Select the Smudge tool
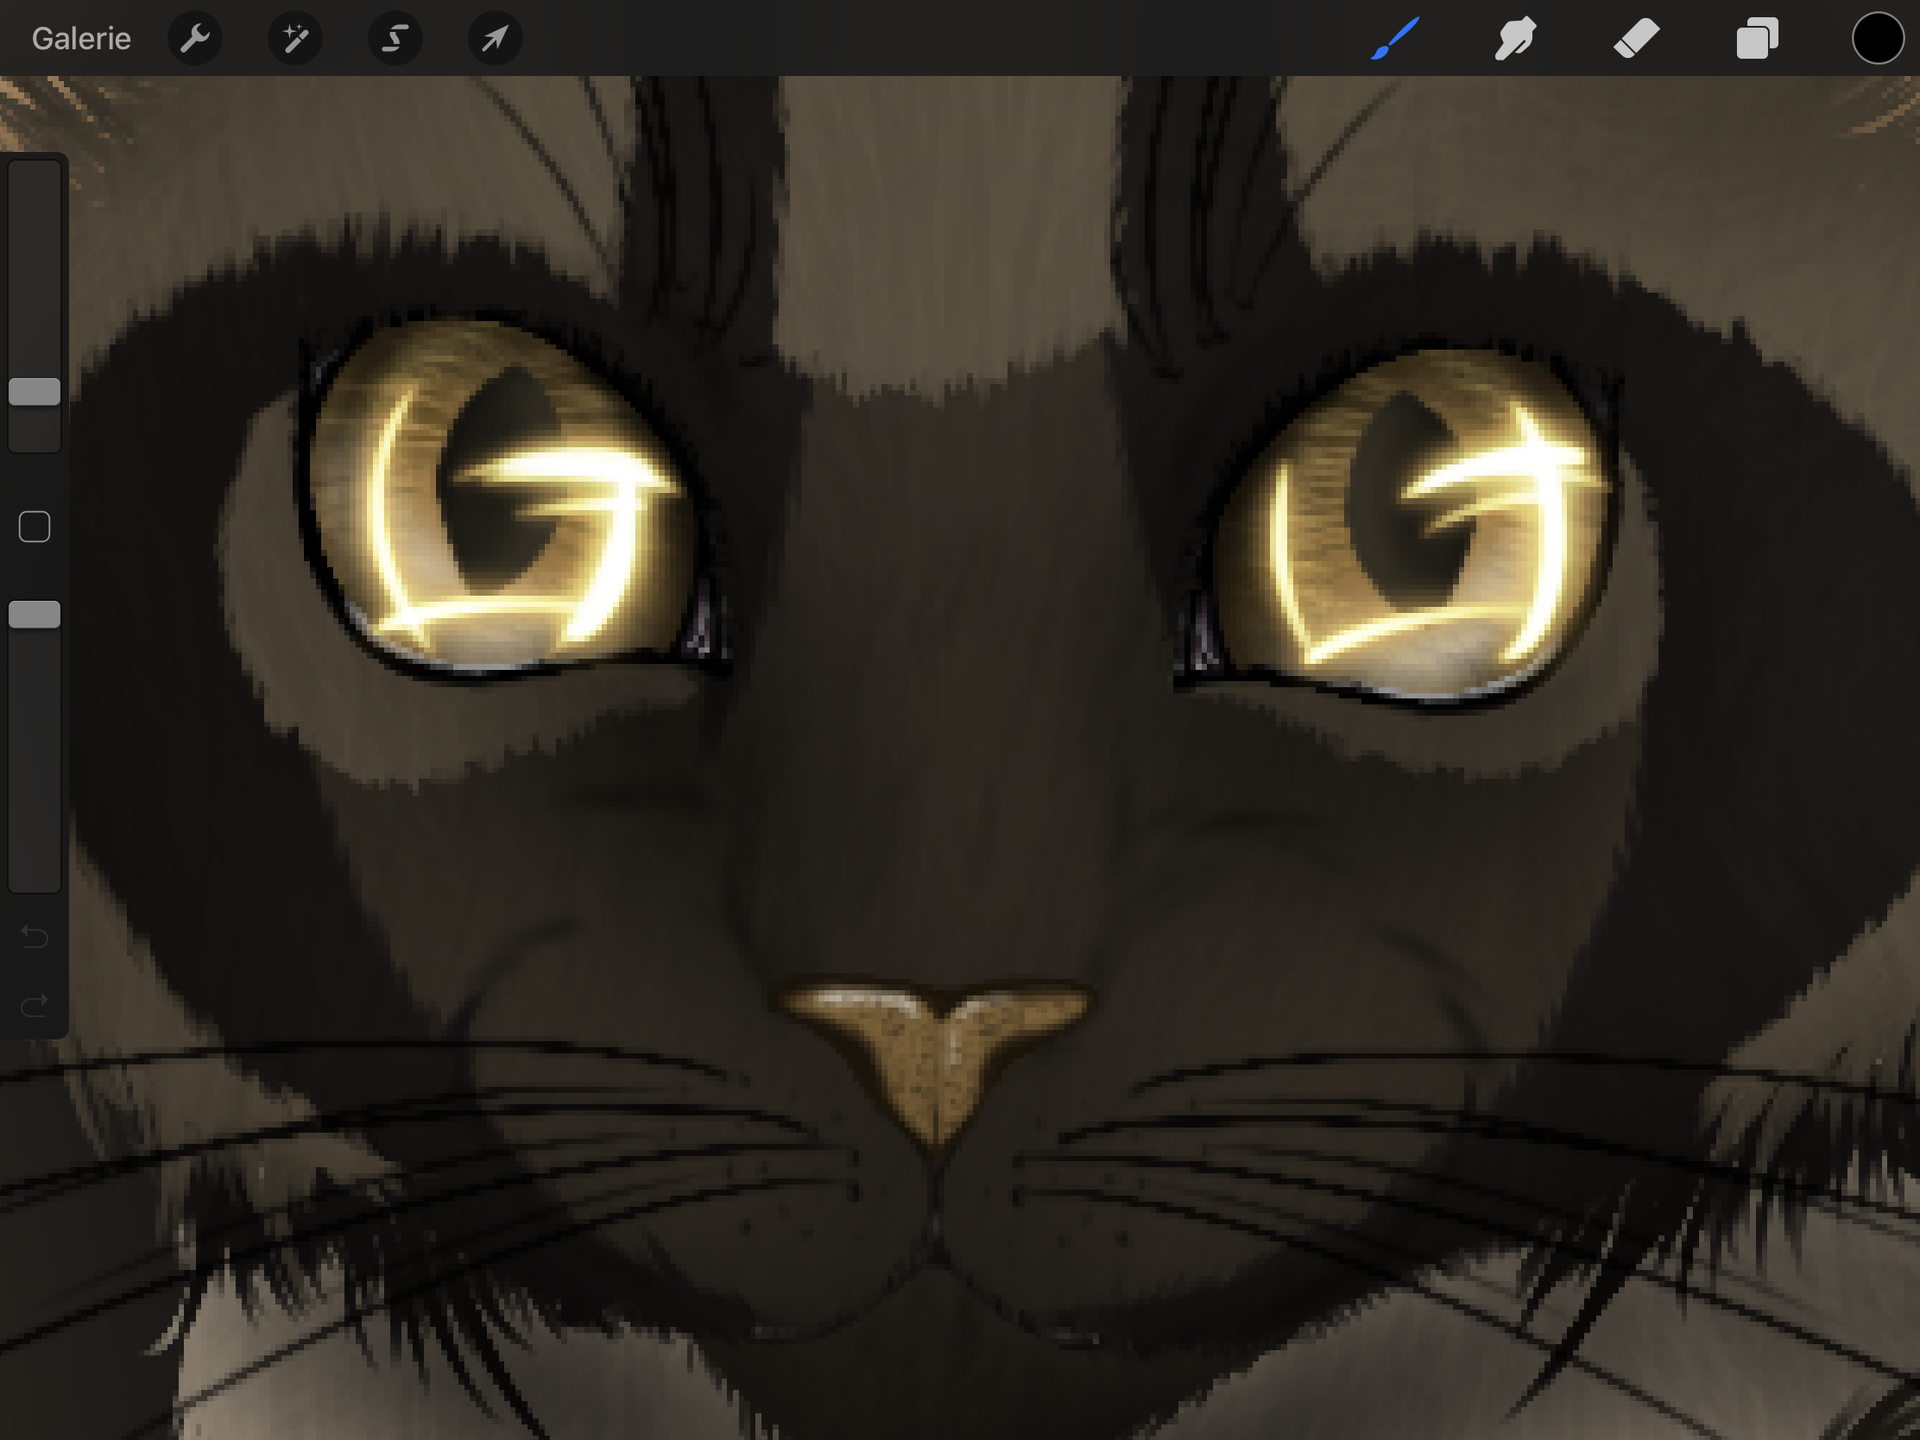This screenshot has height=1440, width=1920. (x=1516, y=38)
